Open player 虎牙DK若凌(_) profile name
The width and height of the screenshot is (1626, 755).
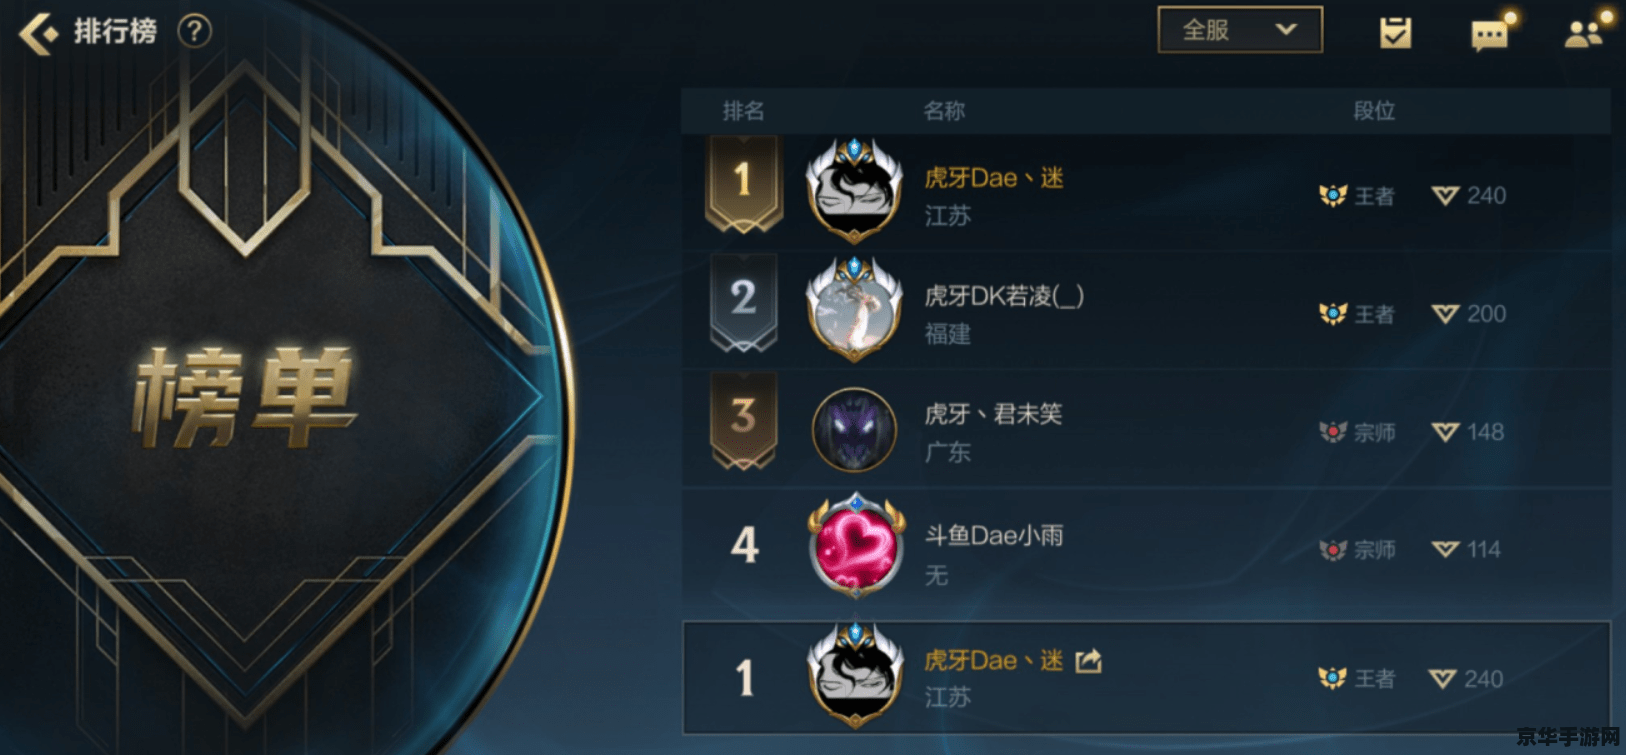[1004, 296]
